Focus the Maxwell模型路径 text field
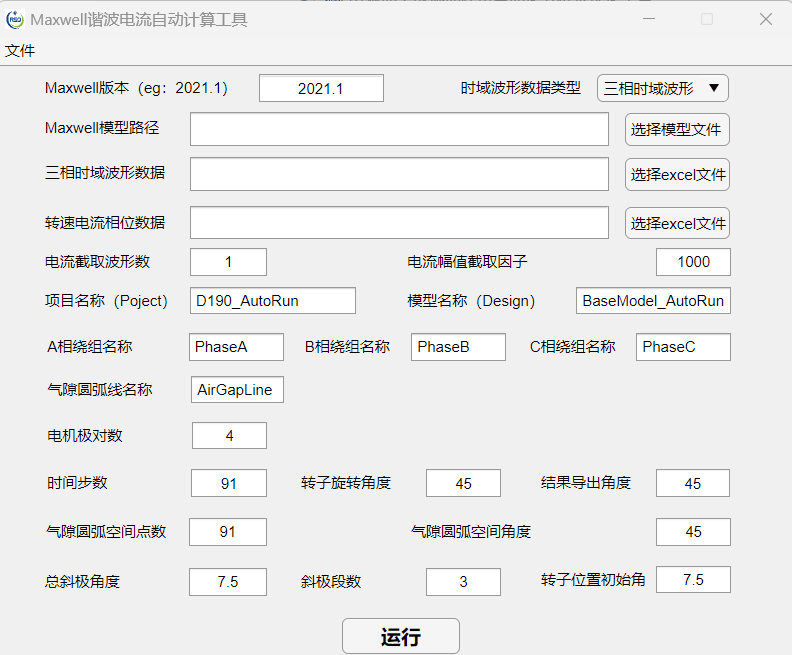This screenshot has width=792, height=655. pos(399,129)
